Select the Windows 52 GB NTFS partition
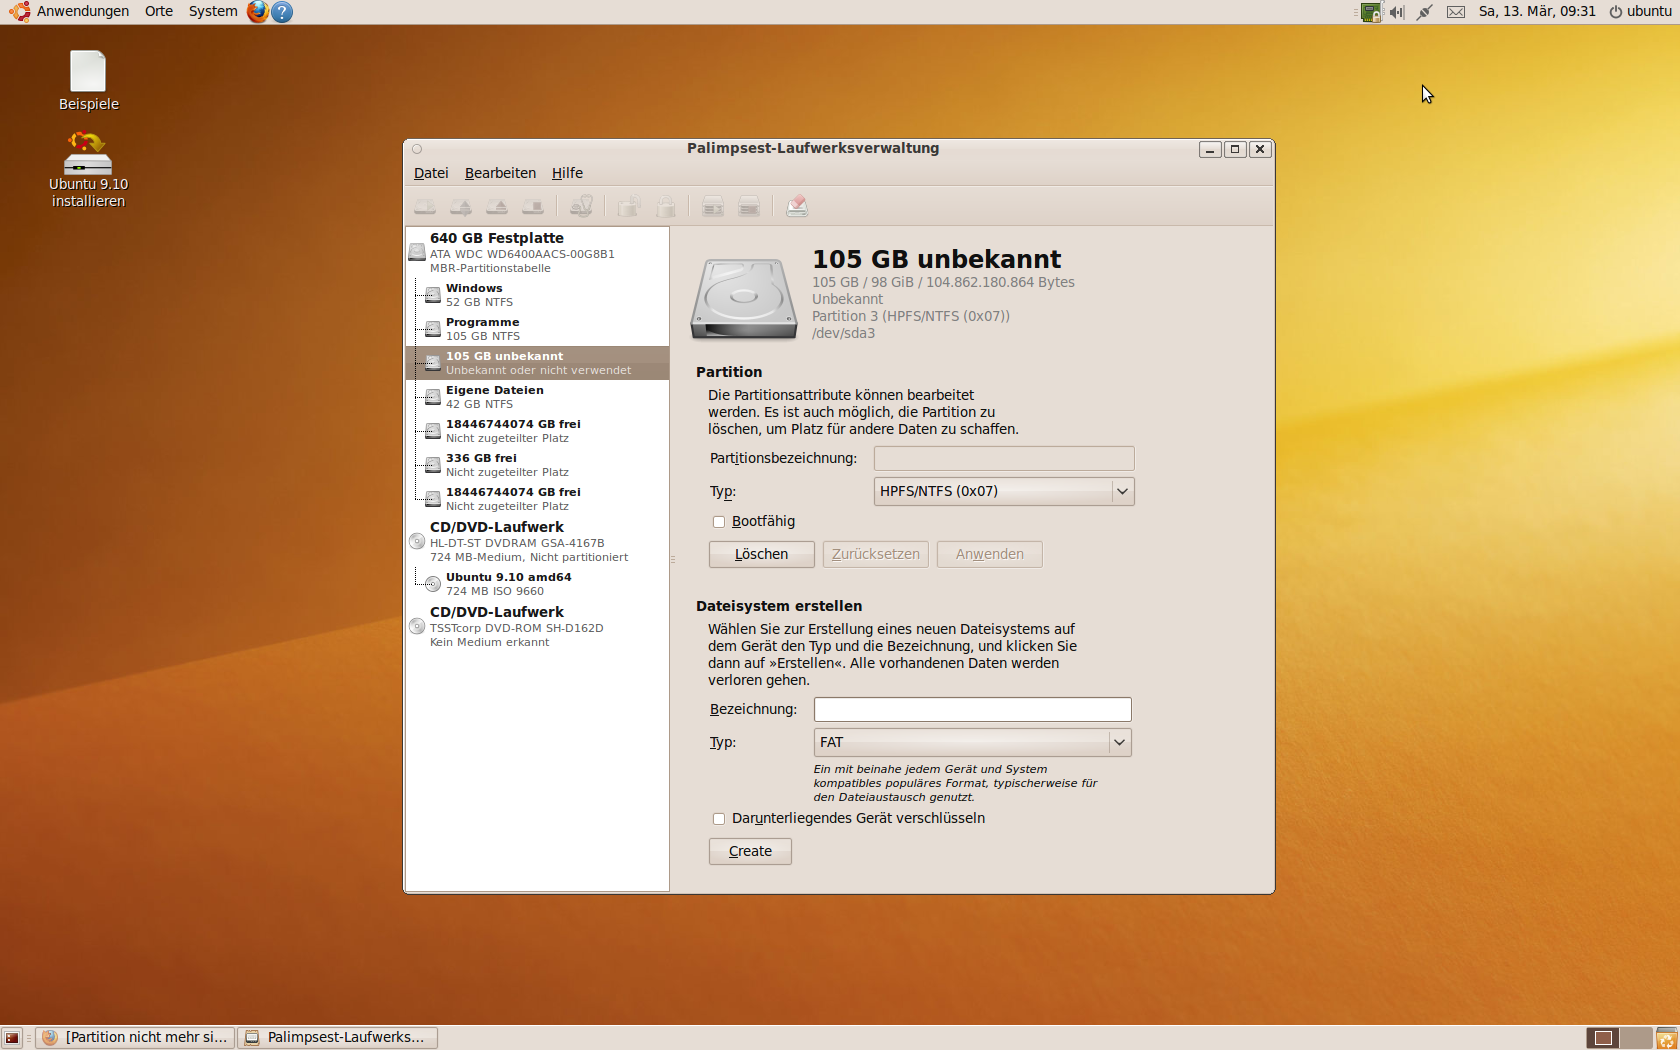 (x=537, y=295)
